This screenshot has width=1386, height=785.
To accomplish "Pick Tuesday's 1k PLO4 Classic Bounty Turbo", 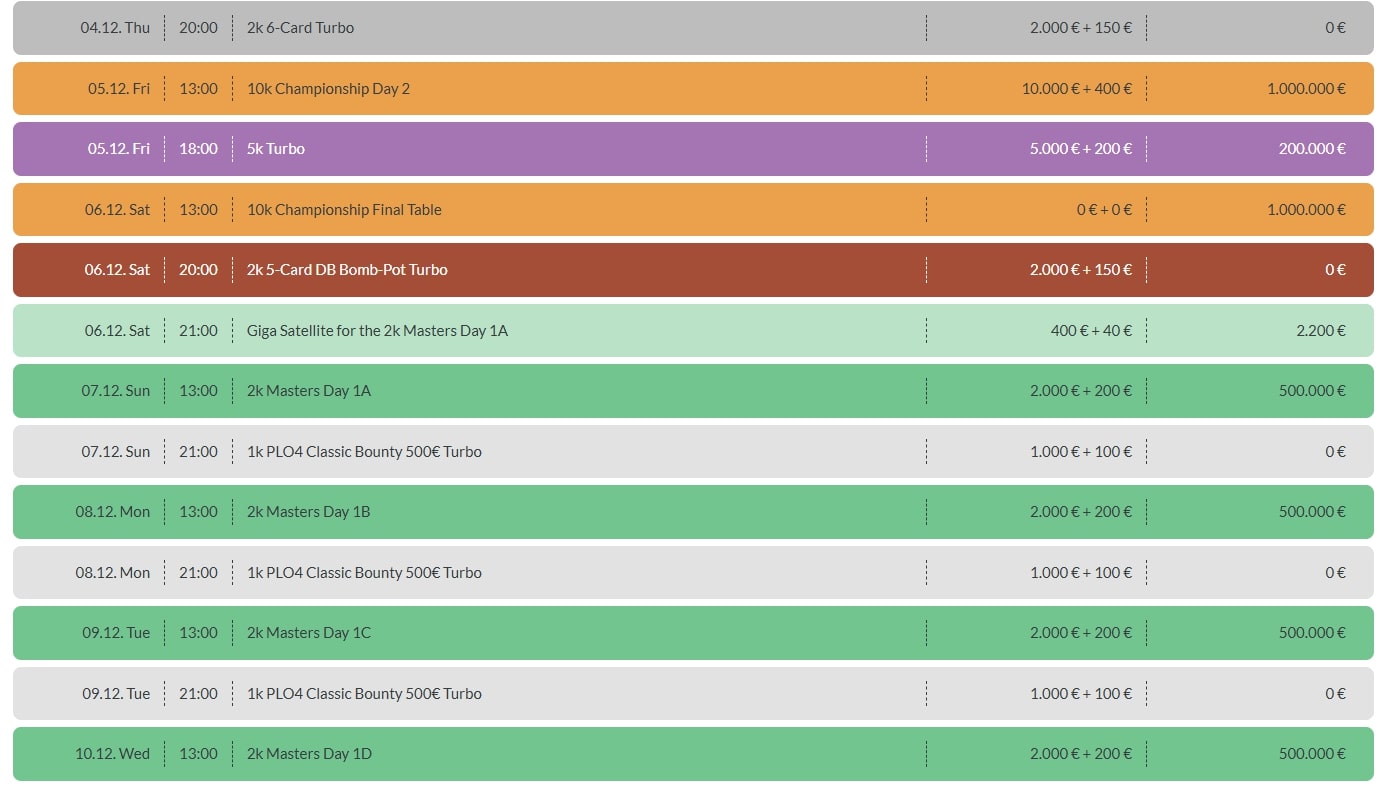I will click(364, 694).
